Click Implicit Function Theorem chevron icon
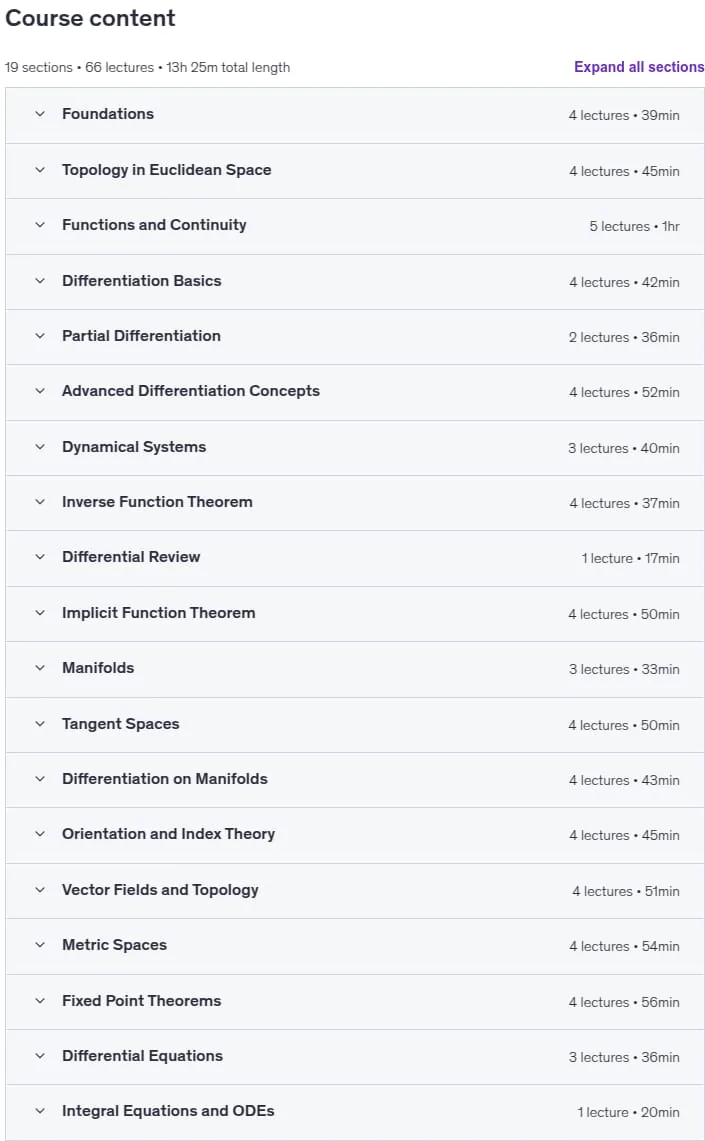The image size is (705, 1141). (40, 613)
